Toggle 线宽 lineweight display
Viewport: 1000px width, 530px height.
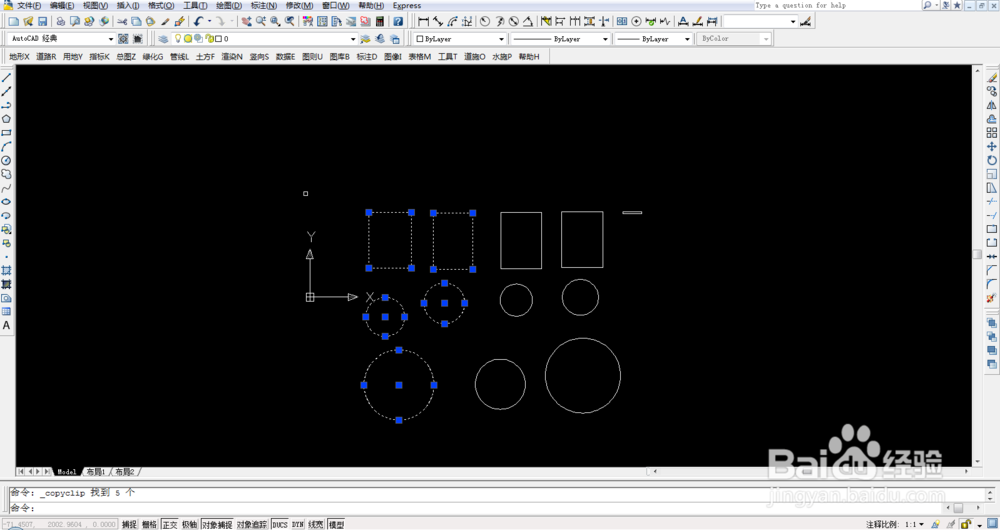click(x=316, y=524)
